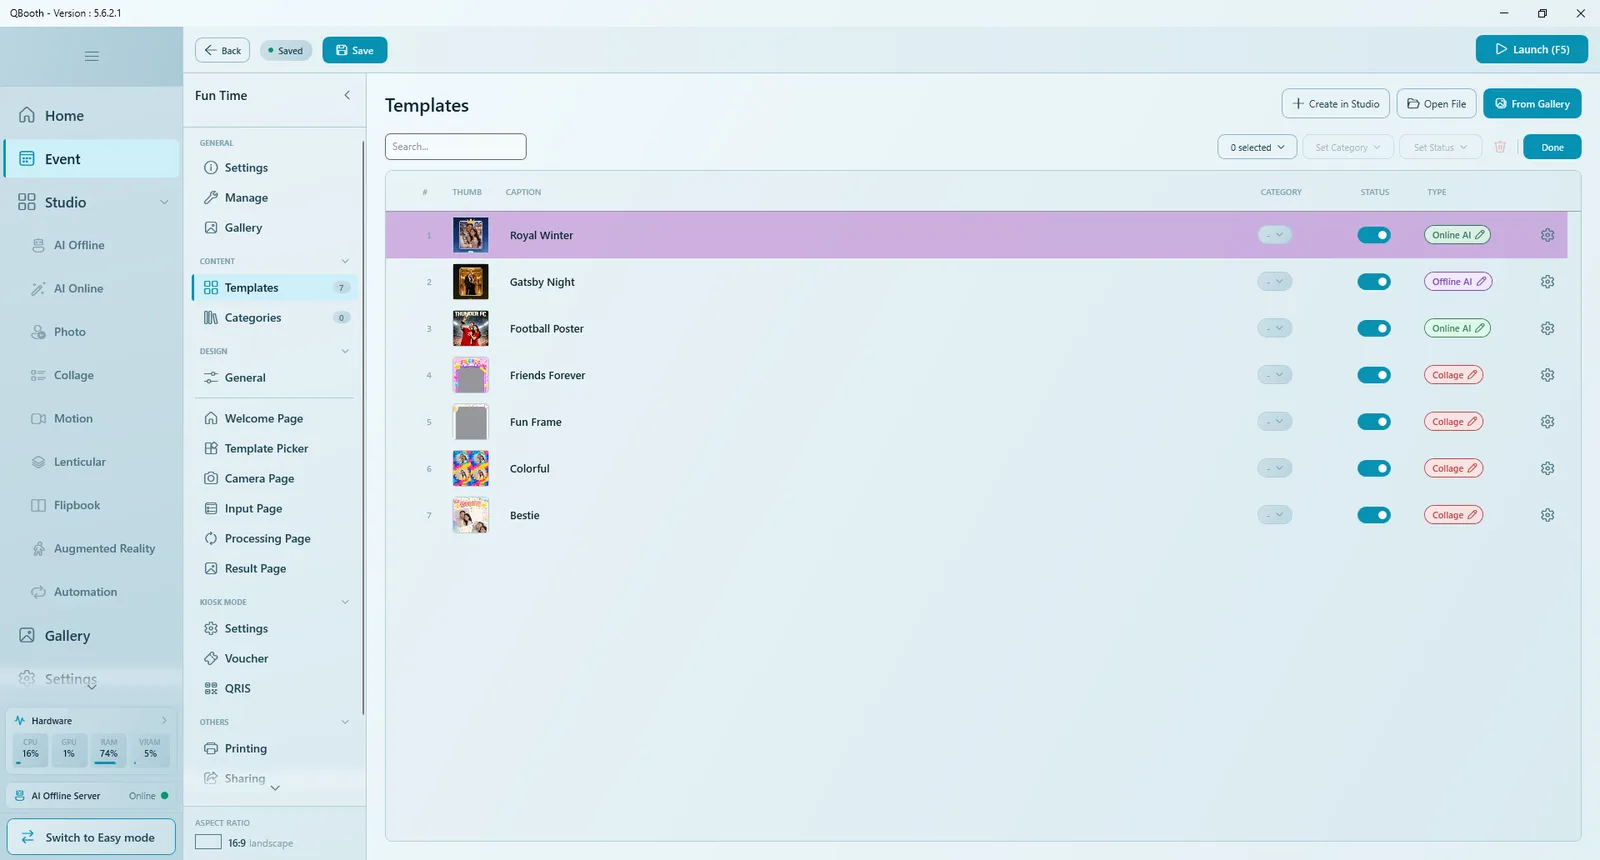Viewport: 1600px width, 860px height.
Task: Select the Colorful template thumbnail
Action: (x=470, y=468)
